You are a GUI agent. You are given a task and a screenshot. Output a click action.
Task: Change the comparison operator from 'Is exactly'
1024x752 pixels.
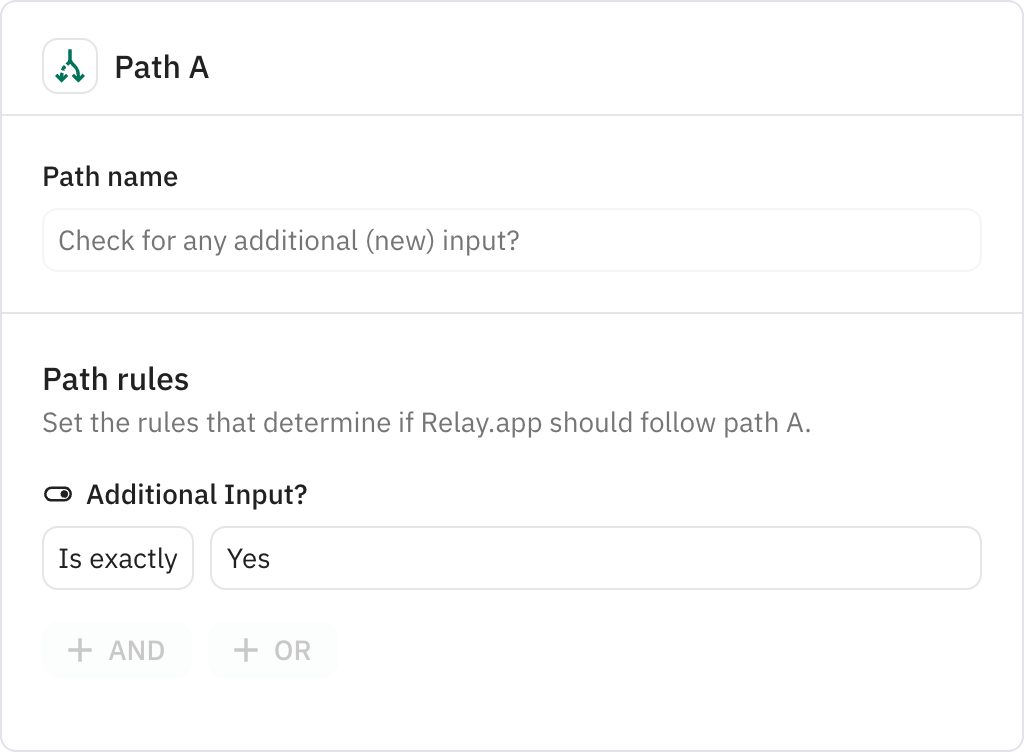(117, 558)
